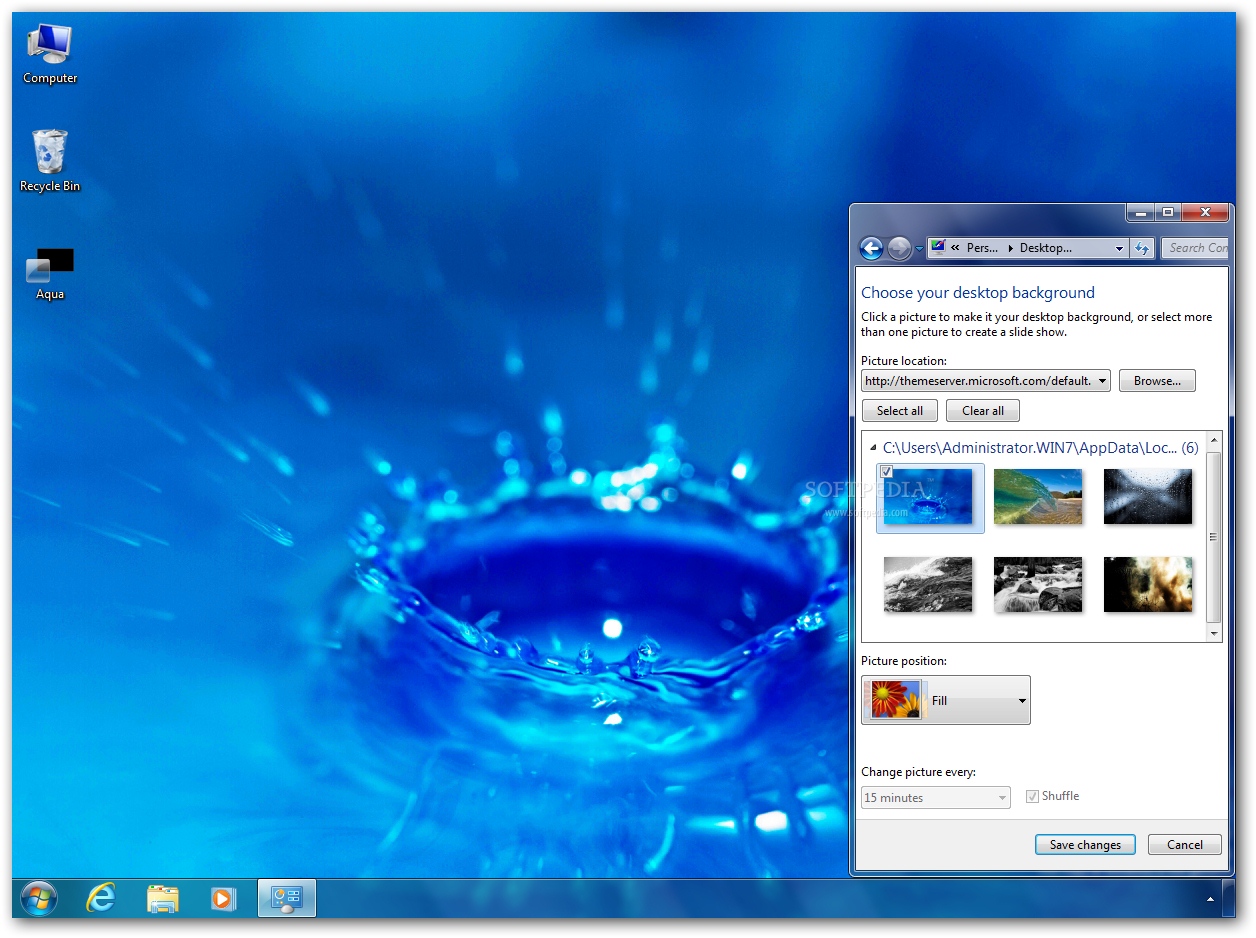Click the Pers... breadcrumb segment

[982, 248]
